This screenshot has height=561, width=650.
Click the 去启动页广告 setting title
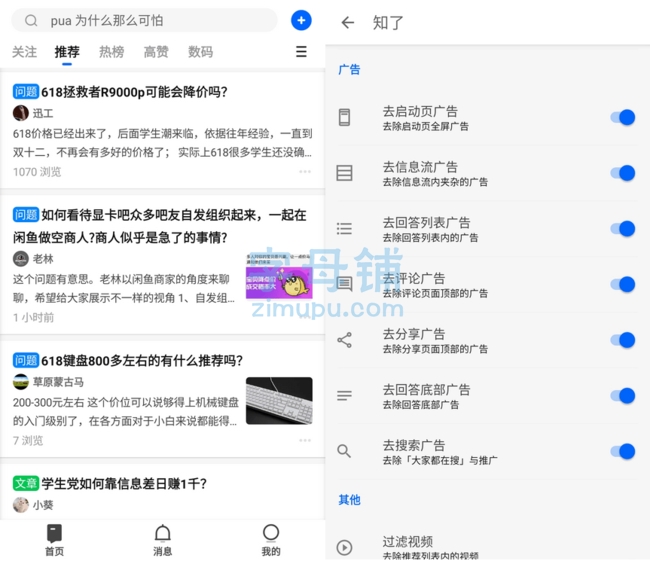tap(420, 111)
